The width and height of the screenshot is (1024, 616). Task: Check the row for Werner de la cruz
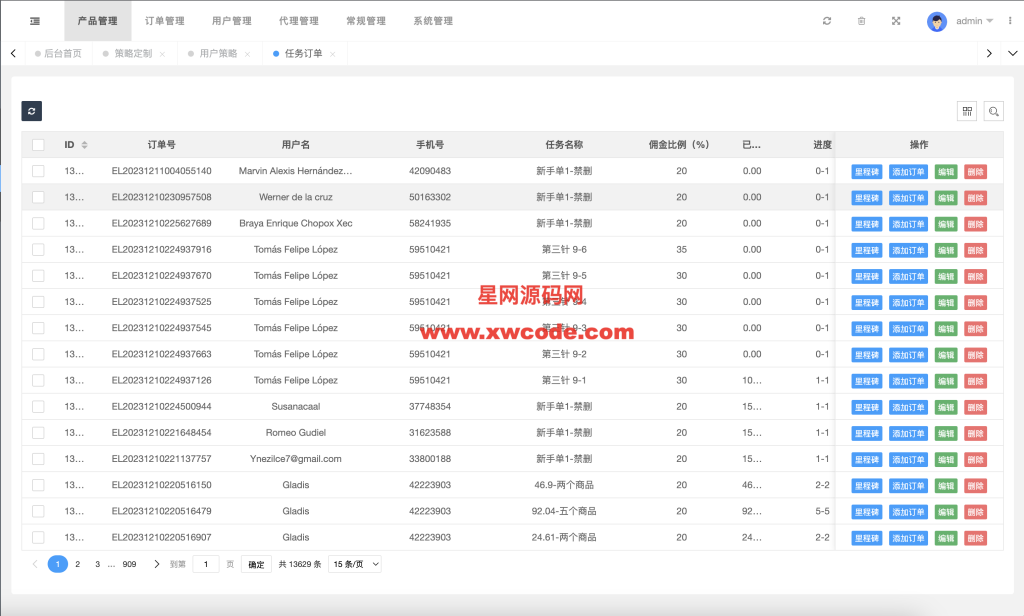38,197
